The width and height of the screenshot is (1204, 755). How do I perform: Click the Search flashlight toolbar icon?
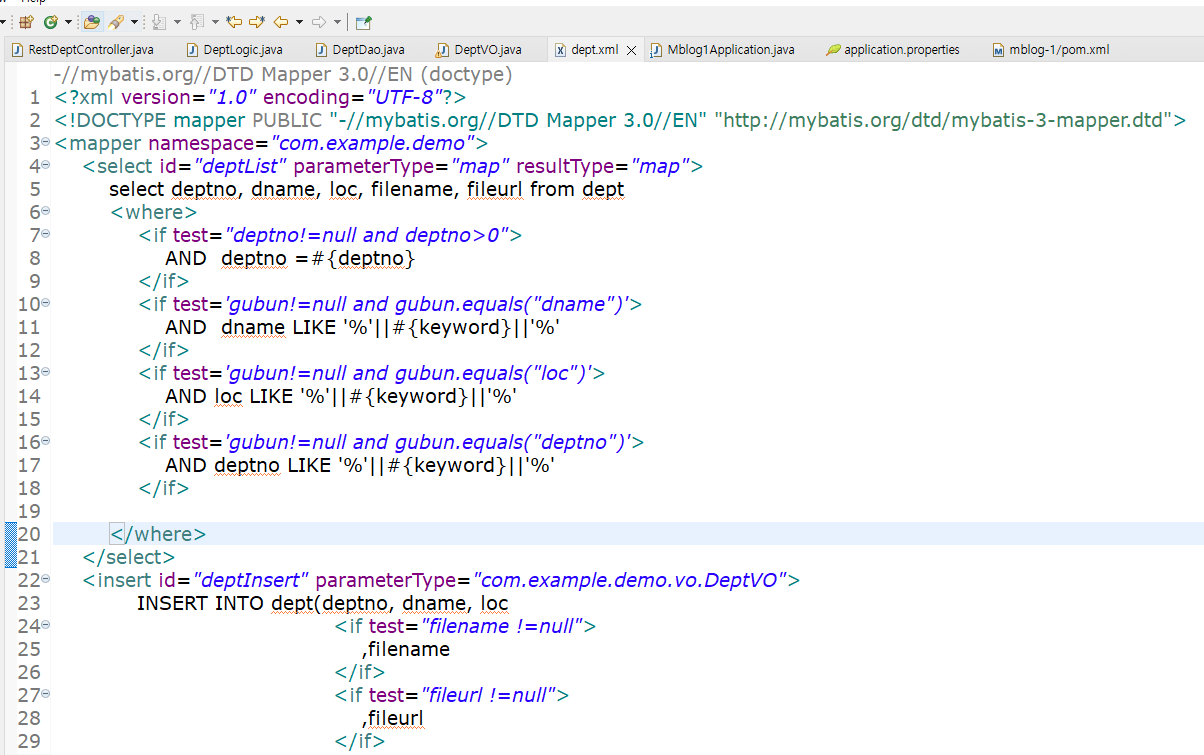116,22
